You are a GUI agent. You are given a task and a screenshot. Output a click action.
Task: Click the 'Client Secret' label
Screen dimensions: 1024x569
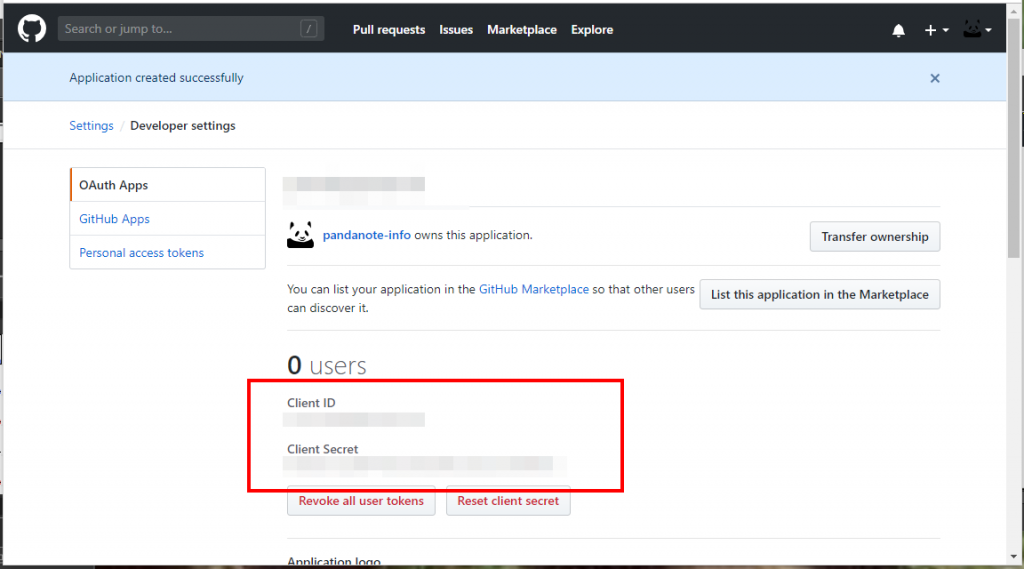point(323,449)
